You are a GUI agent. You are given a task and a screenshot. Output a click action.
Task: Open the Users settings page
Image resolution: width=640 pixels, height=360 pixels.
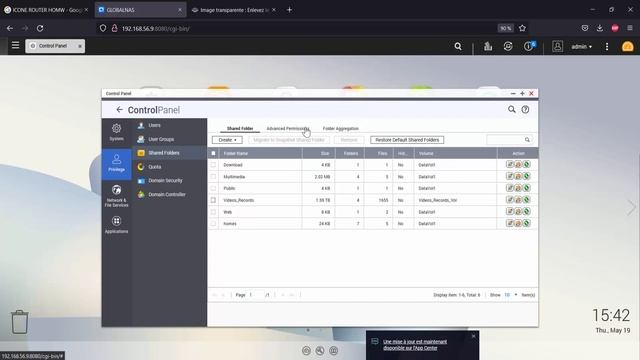point(154,125)
